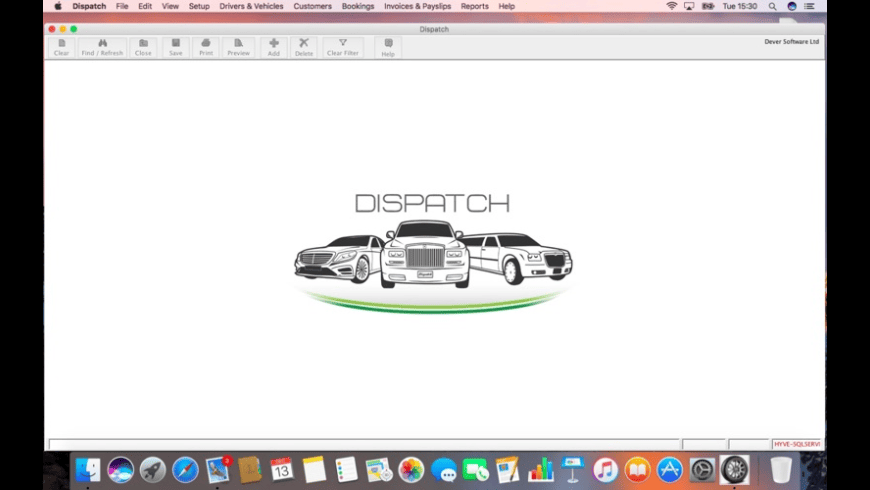This screenshot has height=490, width=870.
Task: Open the Bookings menu
Action: pos(358,6)
